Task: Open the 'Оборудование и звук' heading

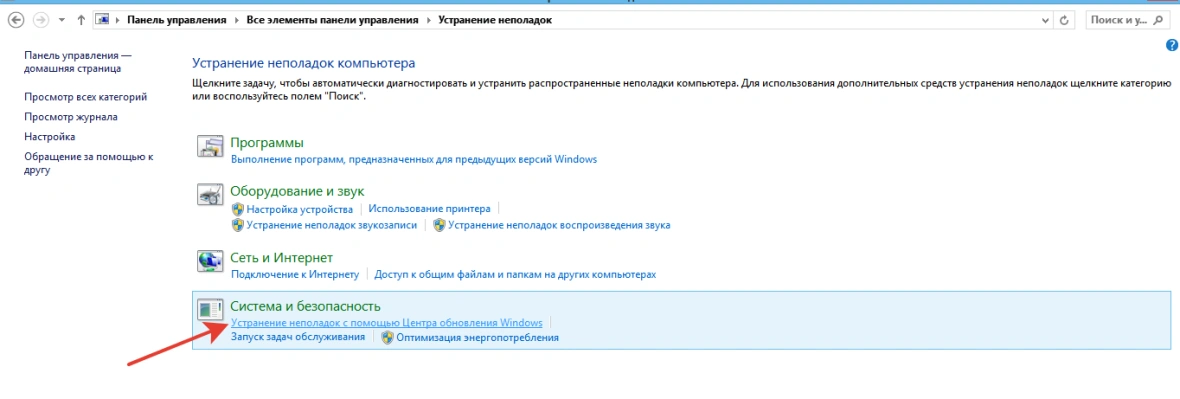Action: (x=297, y=191)
